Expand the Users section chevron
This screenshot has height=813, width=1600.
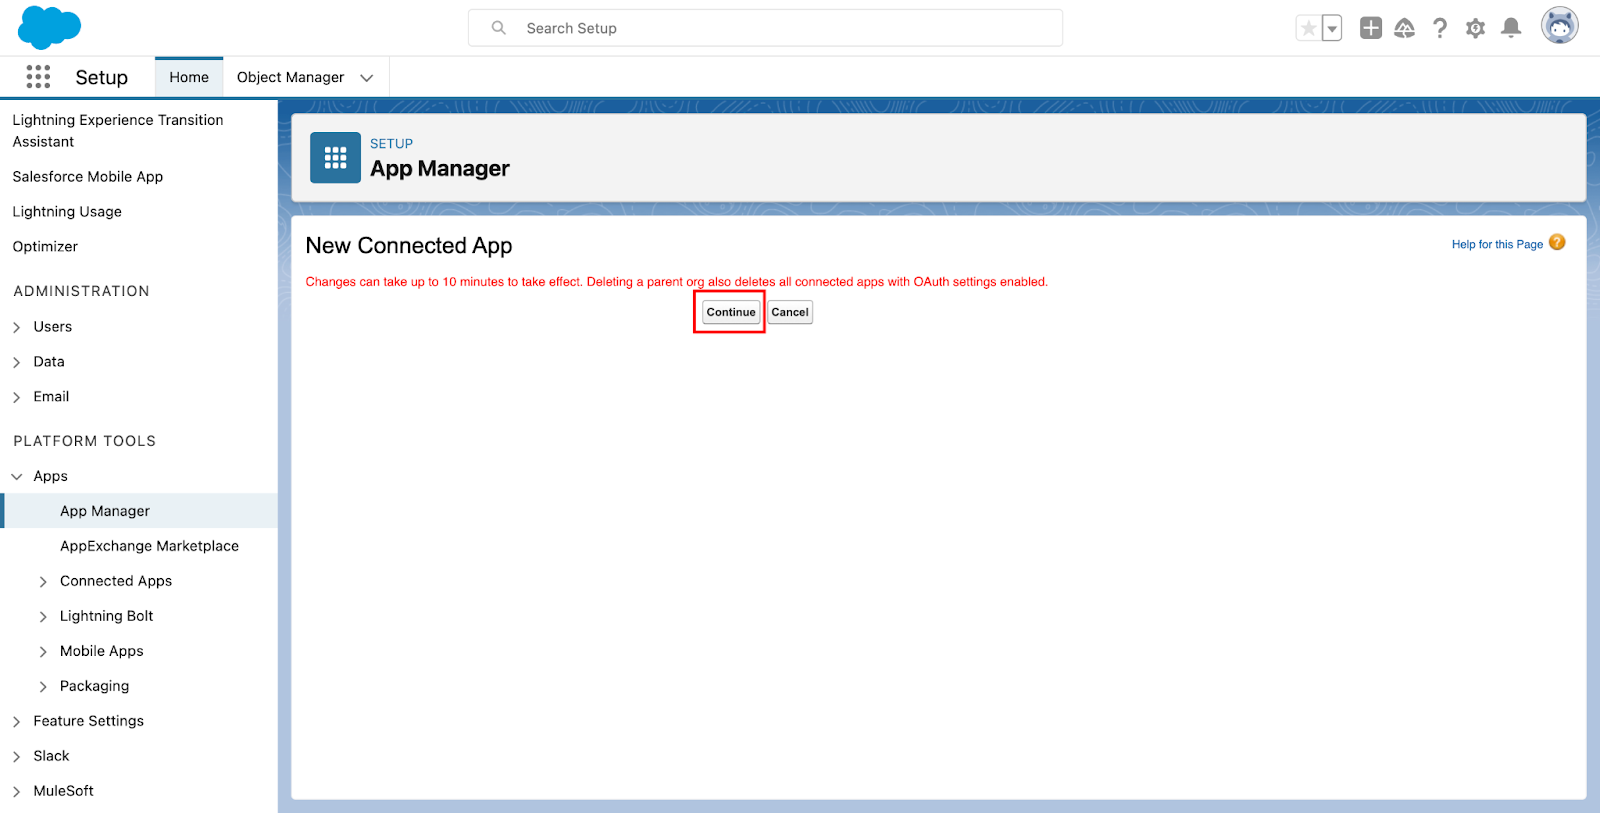click(17, 327)
